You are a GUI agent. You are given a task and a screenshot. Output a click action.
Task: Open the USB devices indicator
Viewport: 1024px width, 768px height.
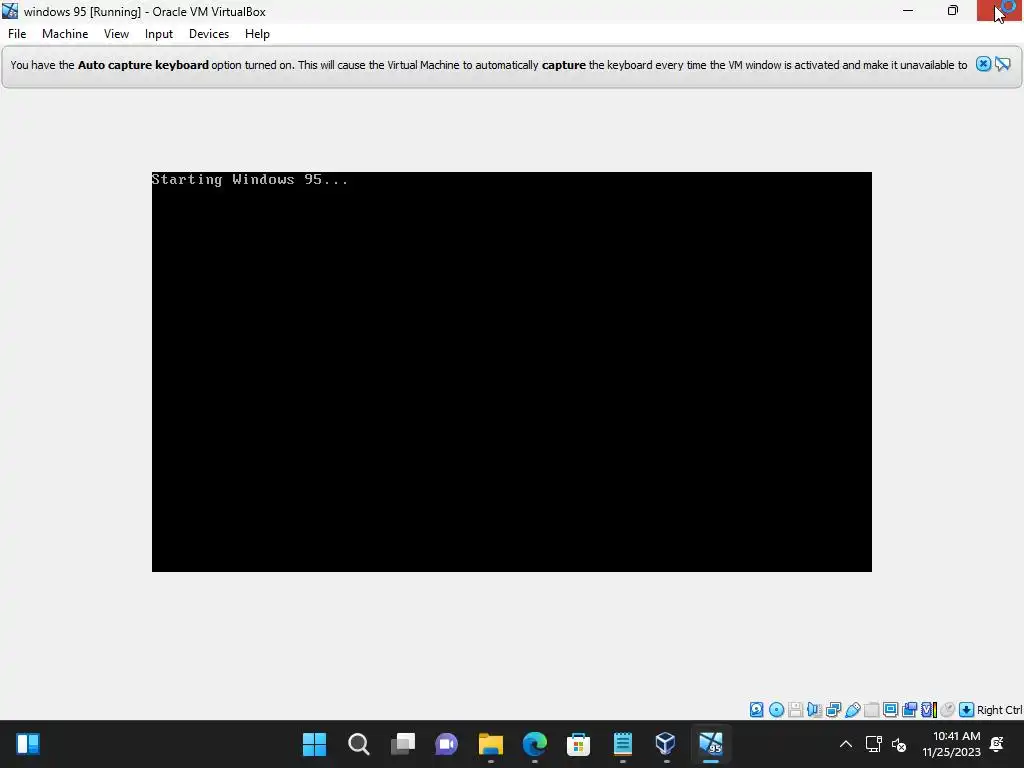[852, 710]
